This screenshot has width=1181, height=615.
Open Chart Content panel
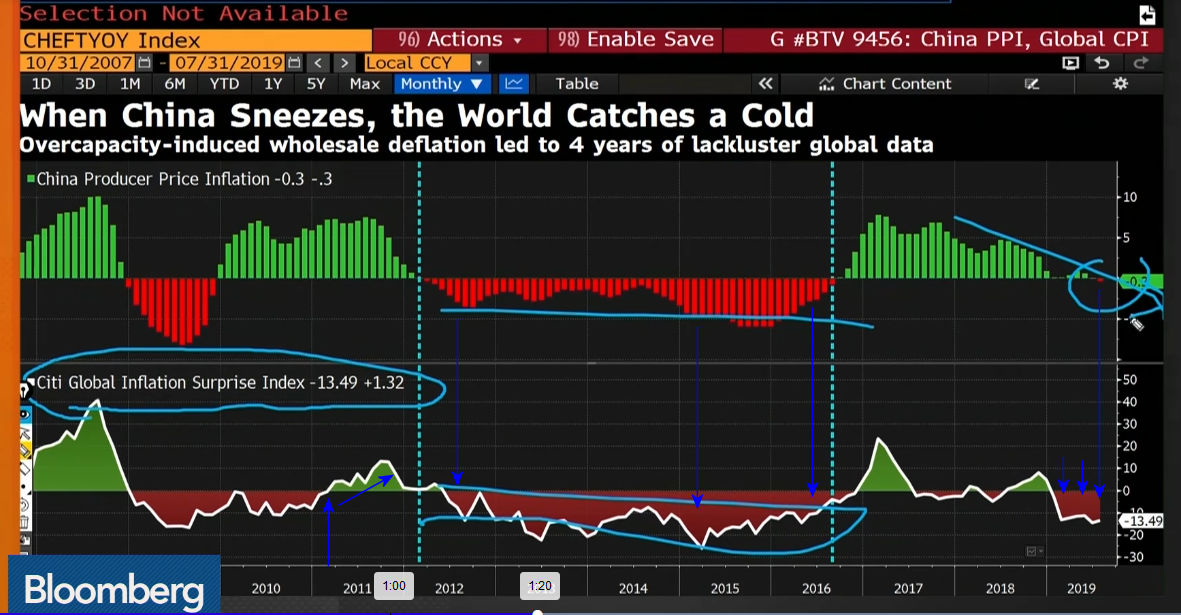[887, 84]
